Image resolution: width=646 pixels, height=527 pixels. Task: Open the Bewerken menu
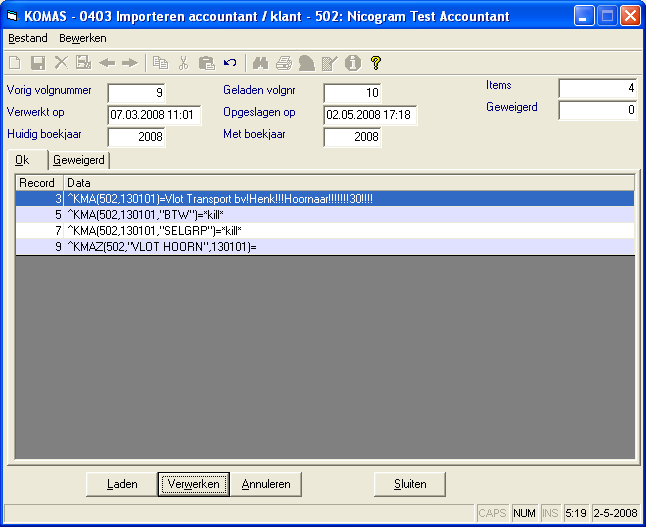pyautogui.click(x=83, y=38)
